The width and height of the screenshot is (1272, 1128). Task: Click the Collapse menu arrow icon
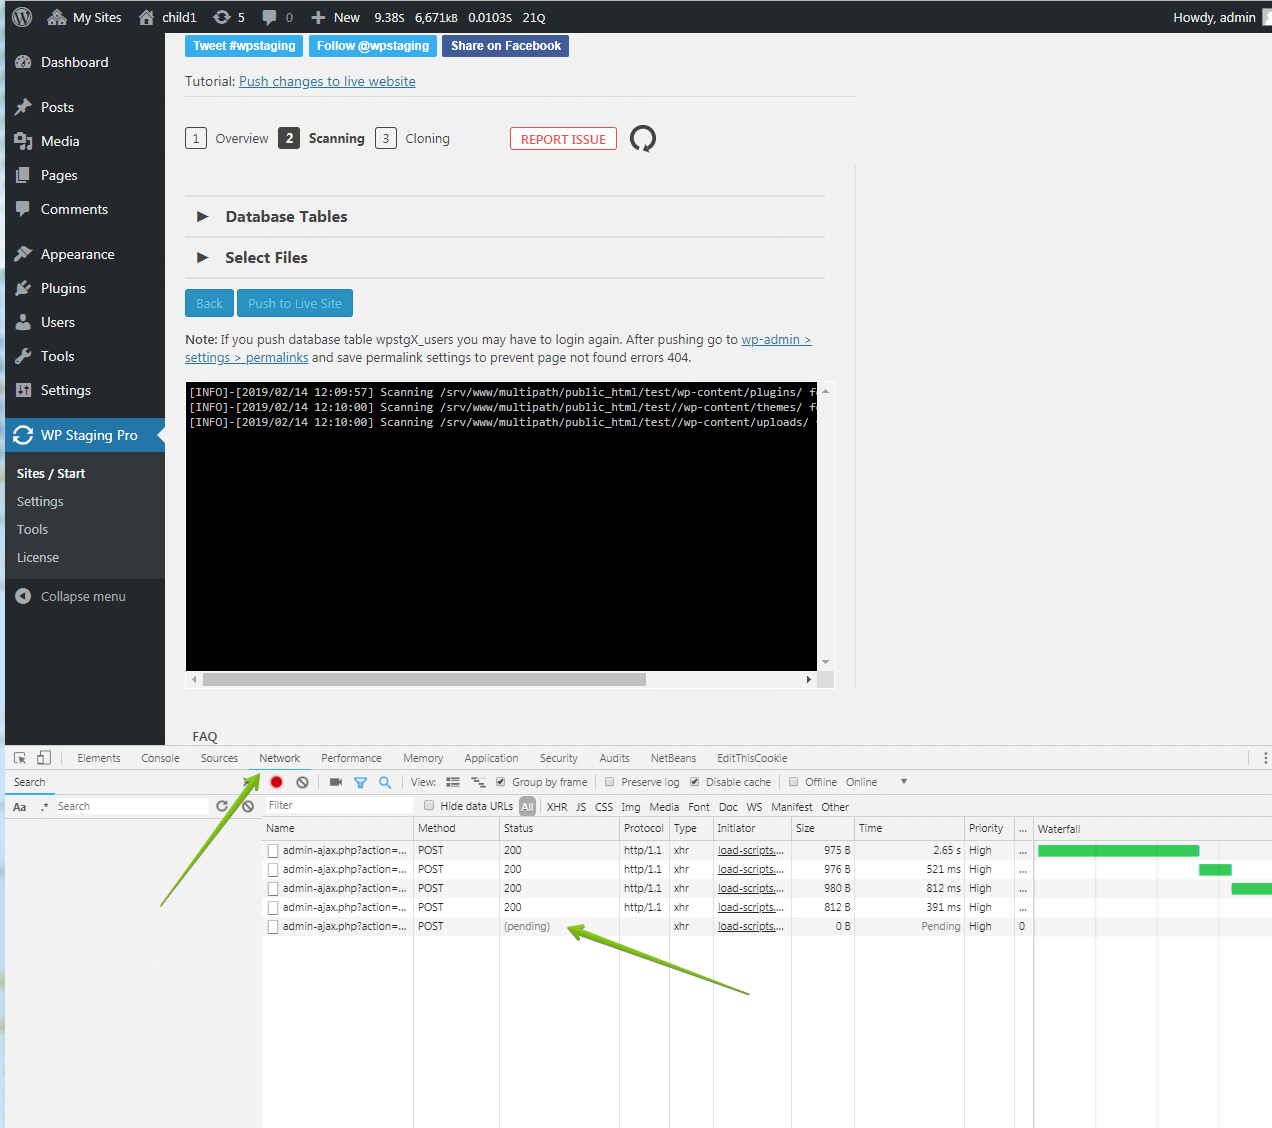click(x=23, y=596)
